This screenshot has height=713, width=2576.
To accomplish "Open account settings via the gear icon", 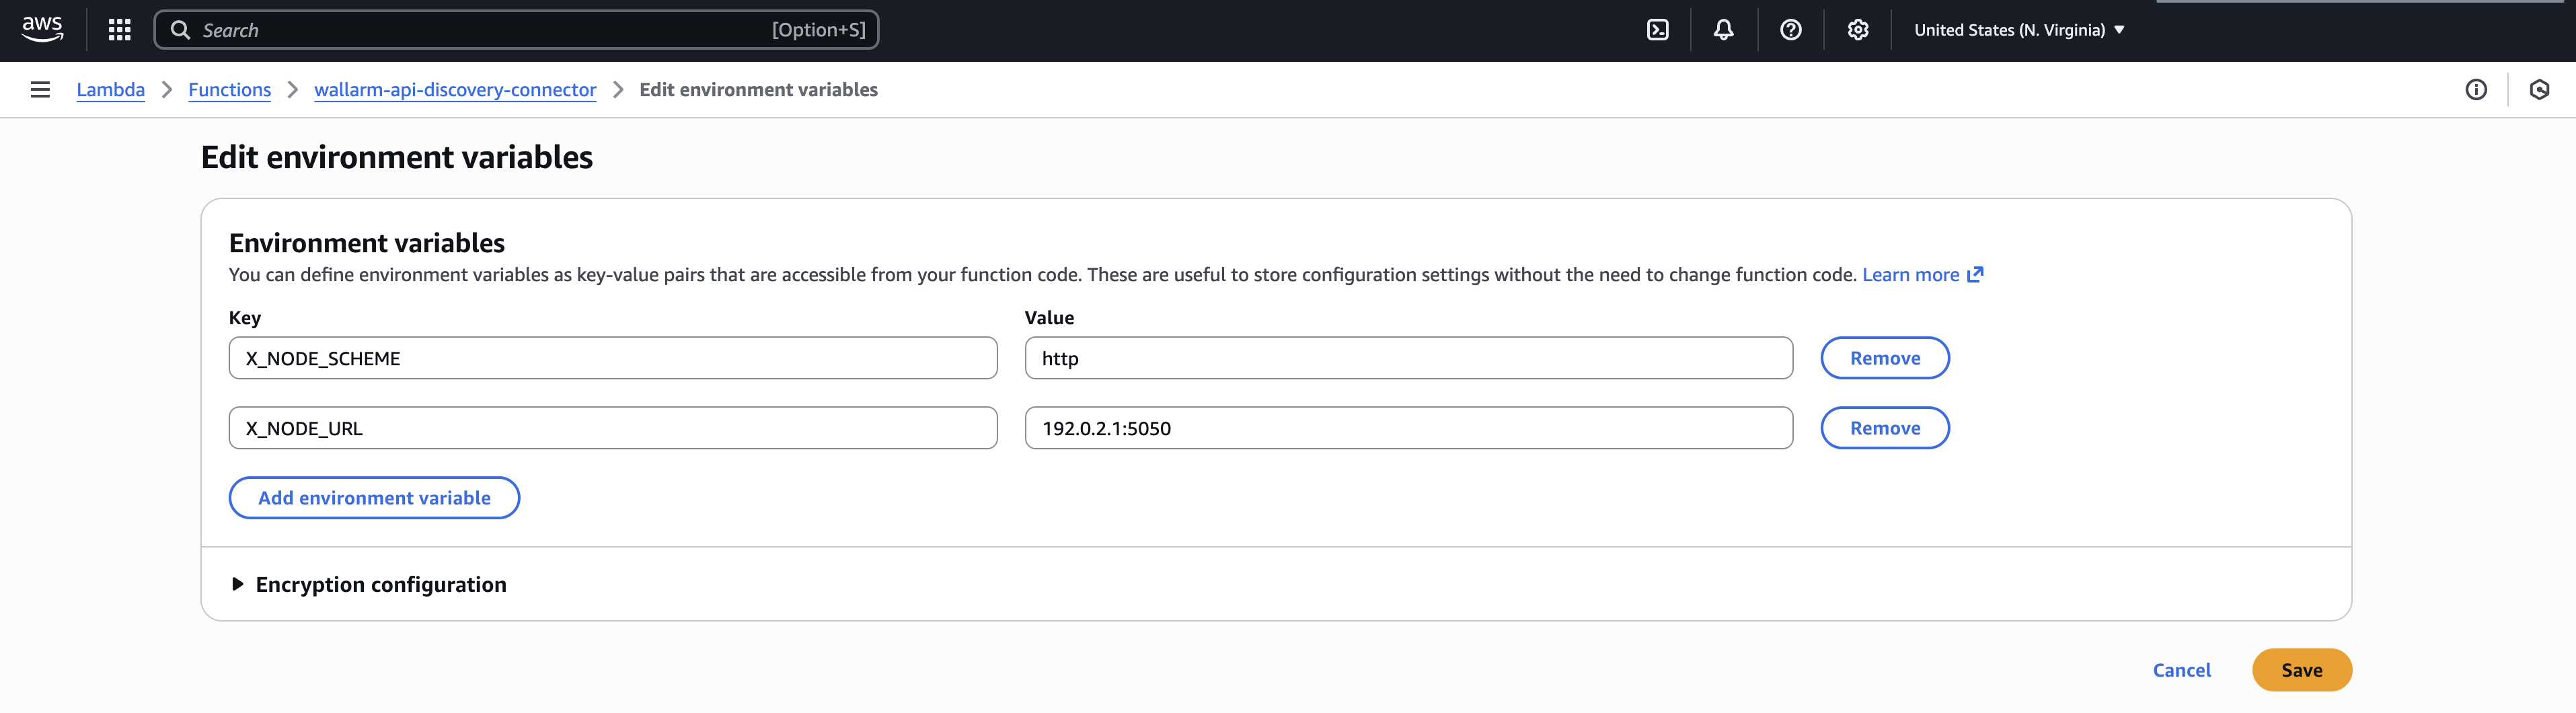I will (1857, 30).
